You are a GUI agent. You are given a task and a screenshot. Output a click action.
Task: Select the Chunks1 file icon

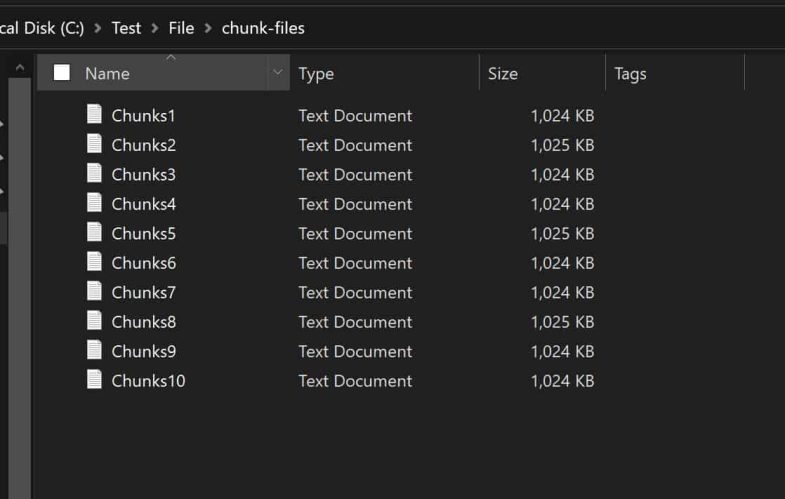94,114
